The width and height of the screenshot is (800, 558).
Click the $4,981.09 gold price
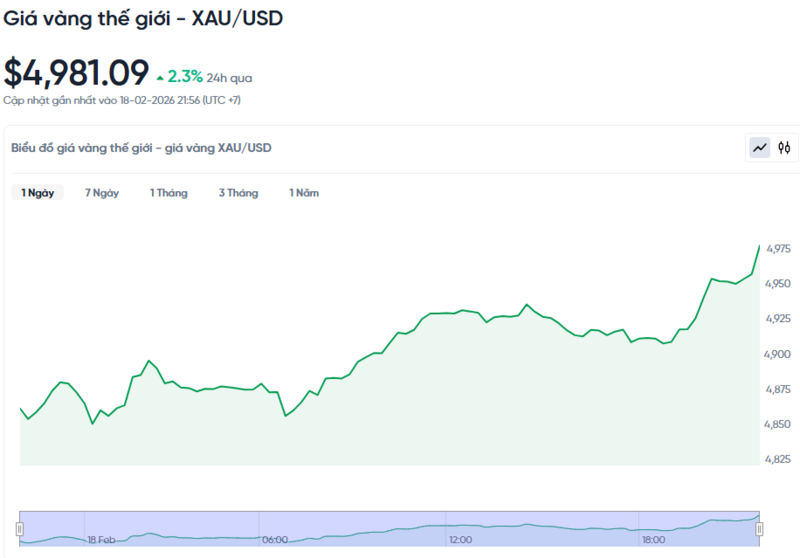pos(76,72)
